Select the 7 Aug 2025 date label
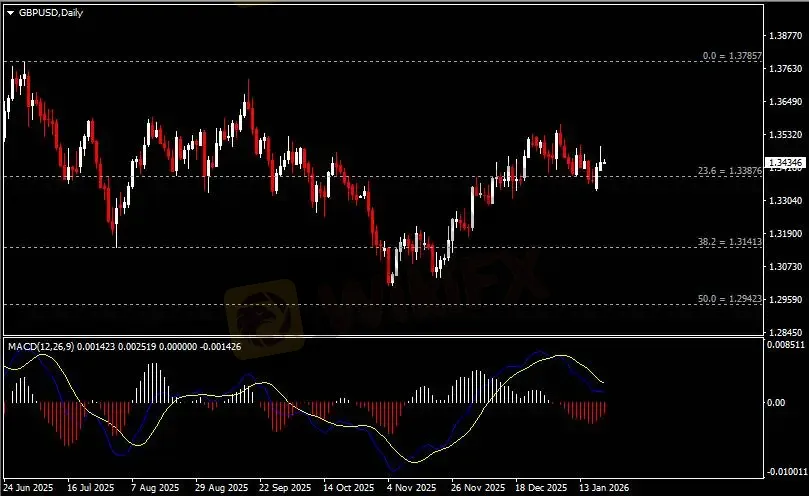The image size is (809, 496). point(155,488)
